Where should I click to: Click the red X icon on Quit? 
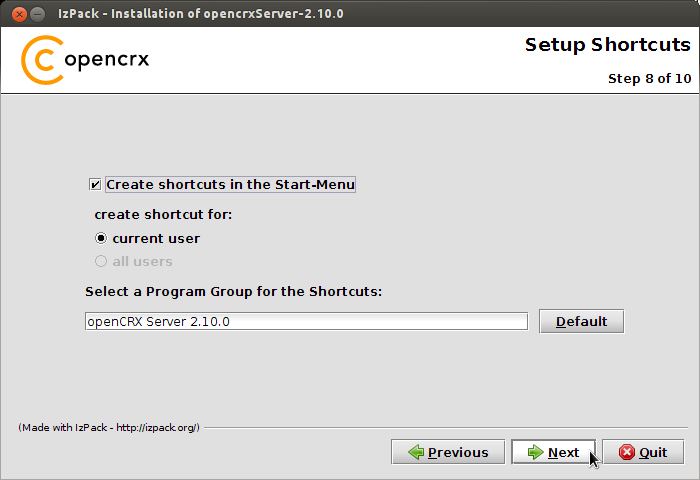point(627,452)
